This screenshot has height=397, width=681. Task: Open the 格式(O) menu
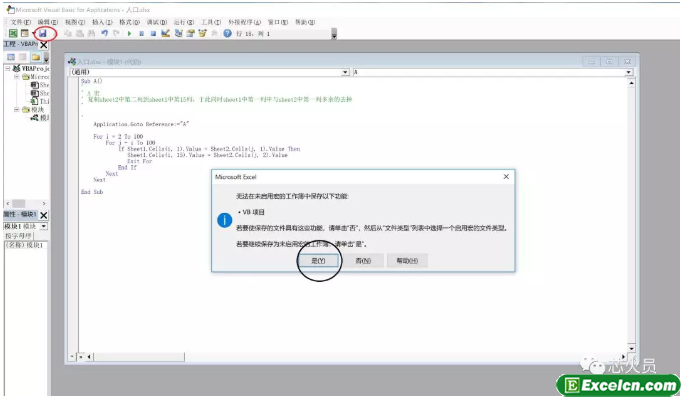[129, 22]
